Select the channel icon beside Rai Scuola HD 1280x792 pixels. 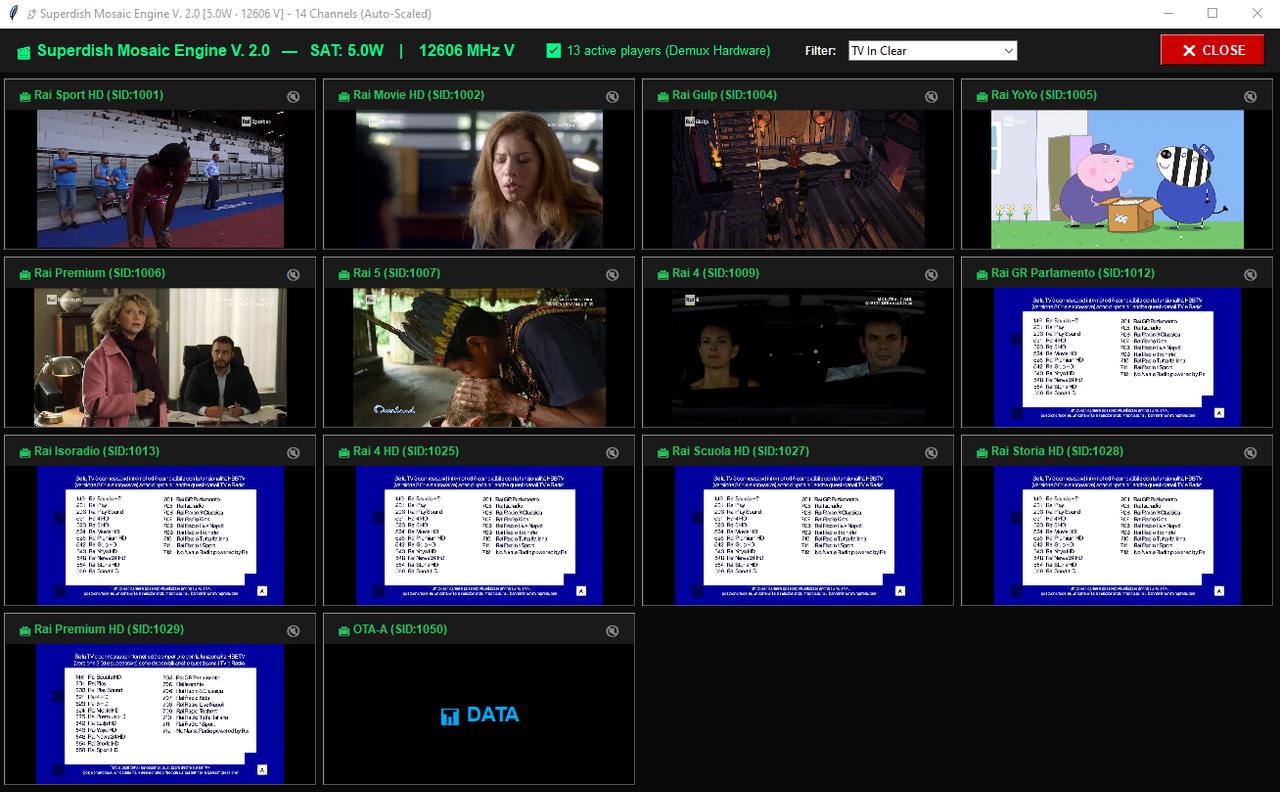662,452
